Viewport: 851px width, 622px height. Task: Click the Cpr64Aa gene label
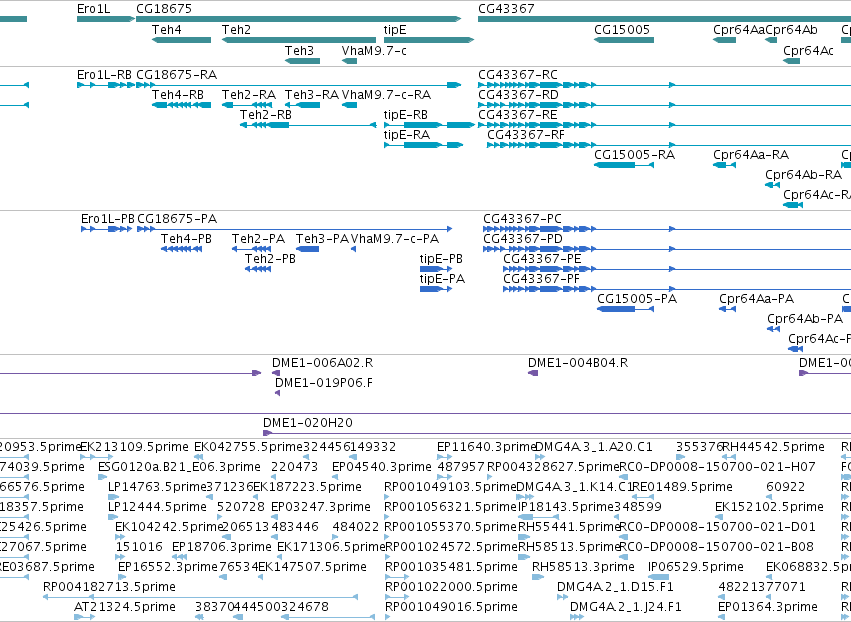tap(739, 30)
